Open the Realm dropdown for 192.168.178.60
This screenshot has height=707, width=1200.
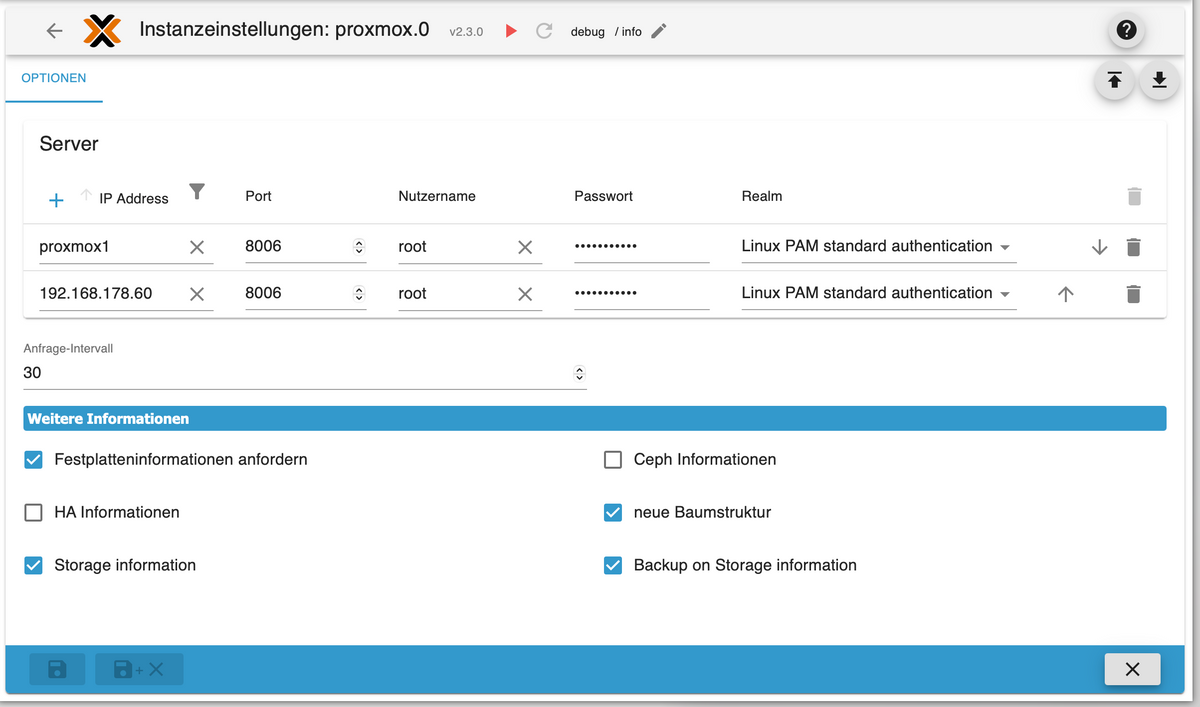878,294
